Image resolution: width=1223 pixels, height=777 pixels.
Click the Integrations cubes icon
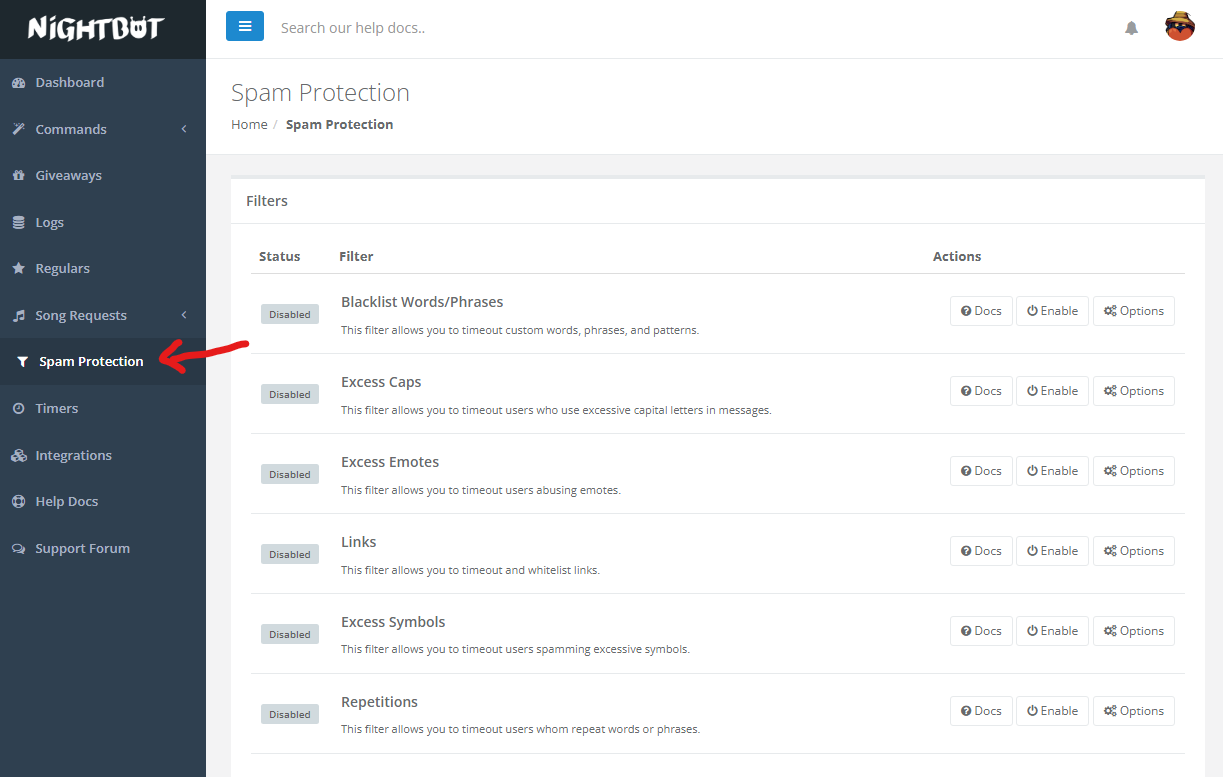pyautogui.click(x=18, y=456)
